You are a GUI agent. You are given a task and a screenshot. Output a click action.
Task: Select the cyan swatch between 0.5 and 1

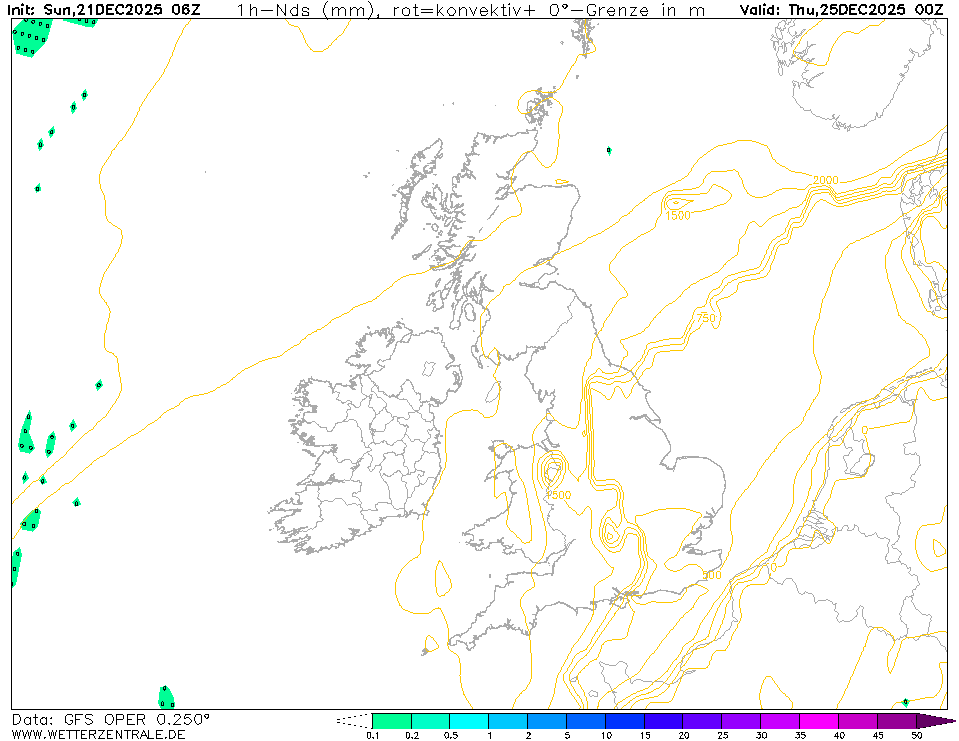click(x=469, y=720)
